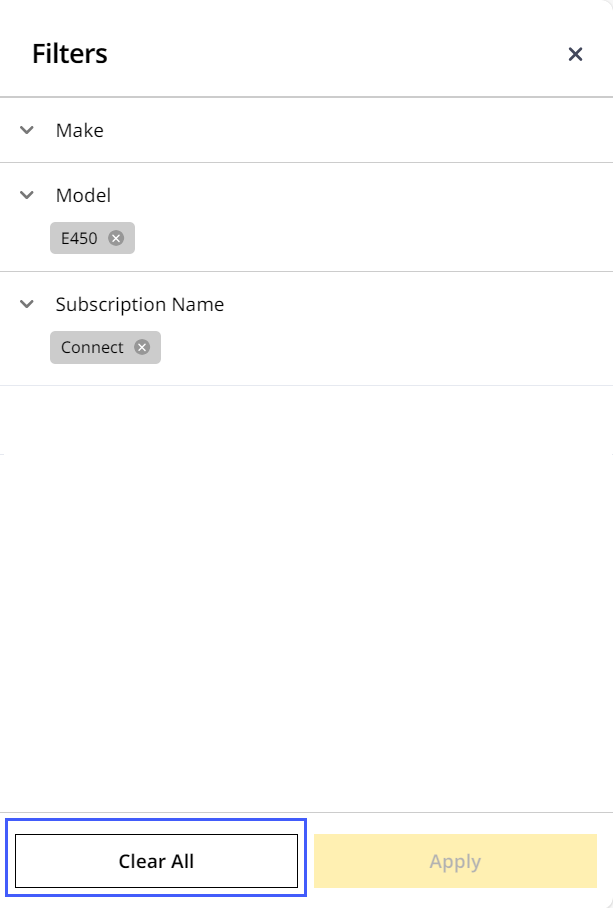The height and width of the screenshot is (908, 613).
Task: Remove the Connect chip via its x icon
Action: point(142,347)
